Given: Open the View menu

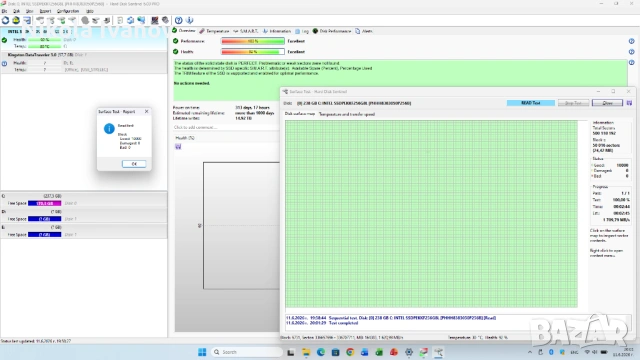Looking at the screenshot, I should tap(29, 11).
